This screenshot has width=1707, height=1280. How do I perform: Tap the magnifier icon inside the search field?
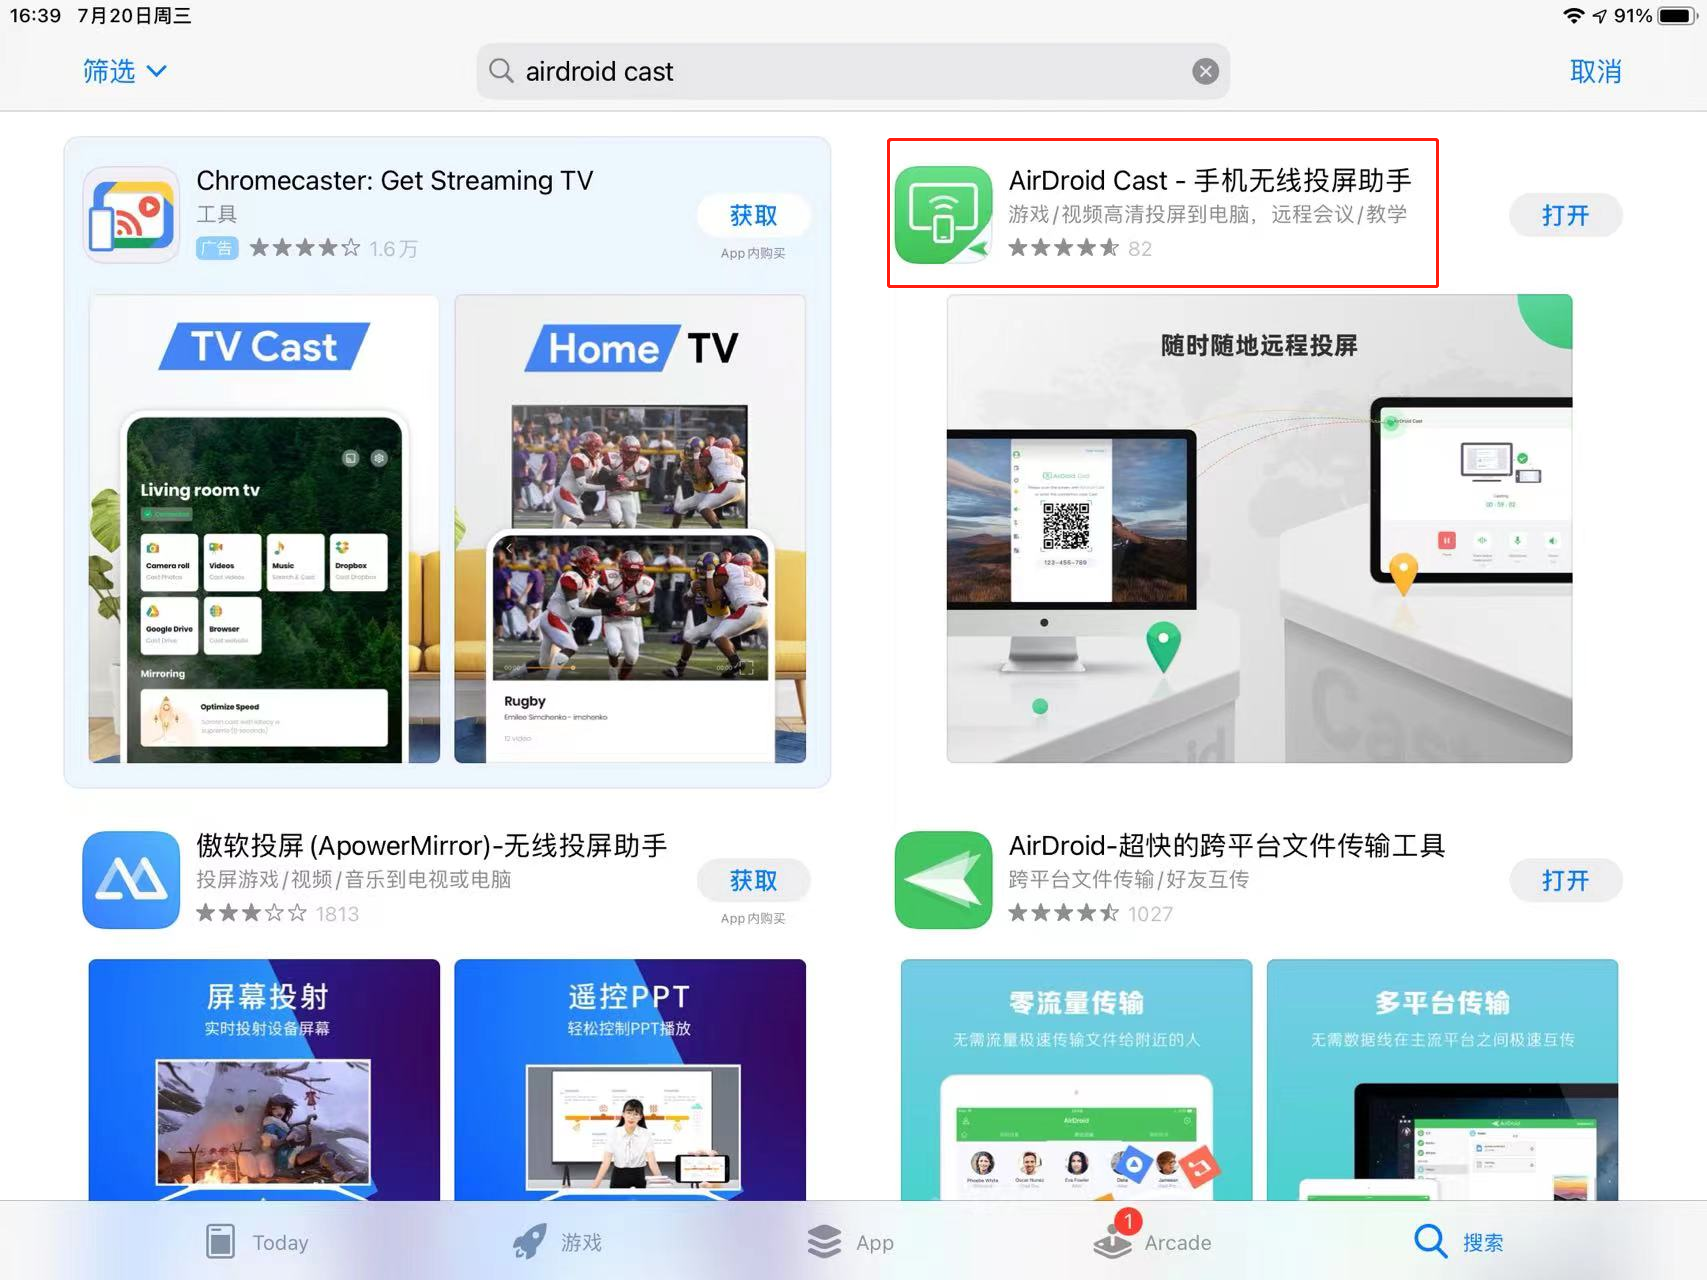(x=501, y=71)
